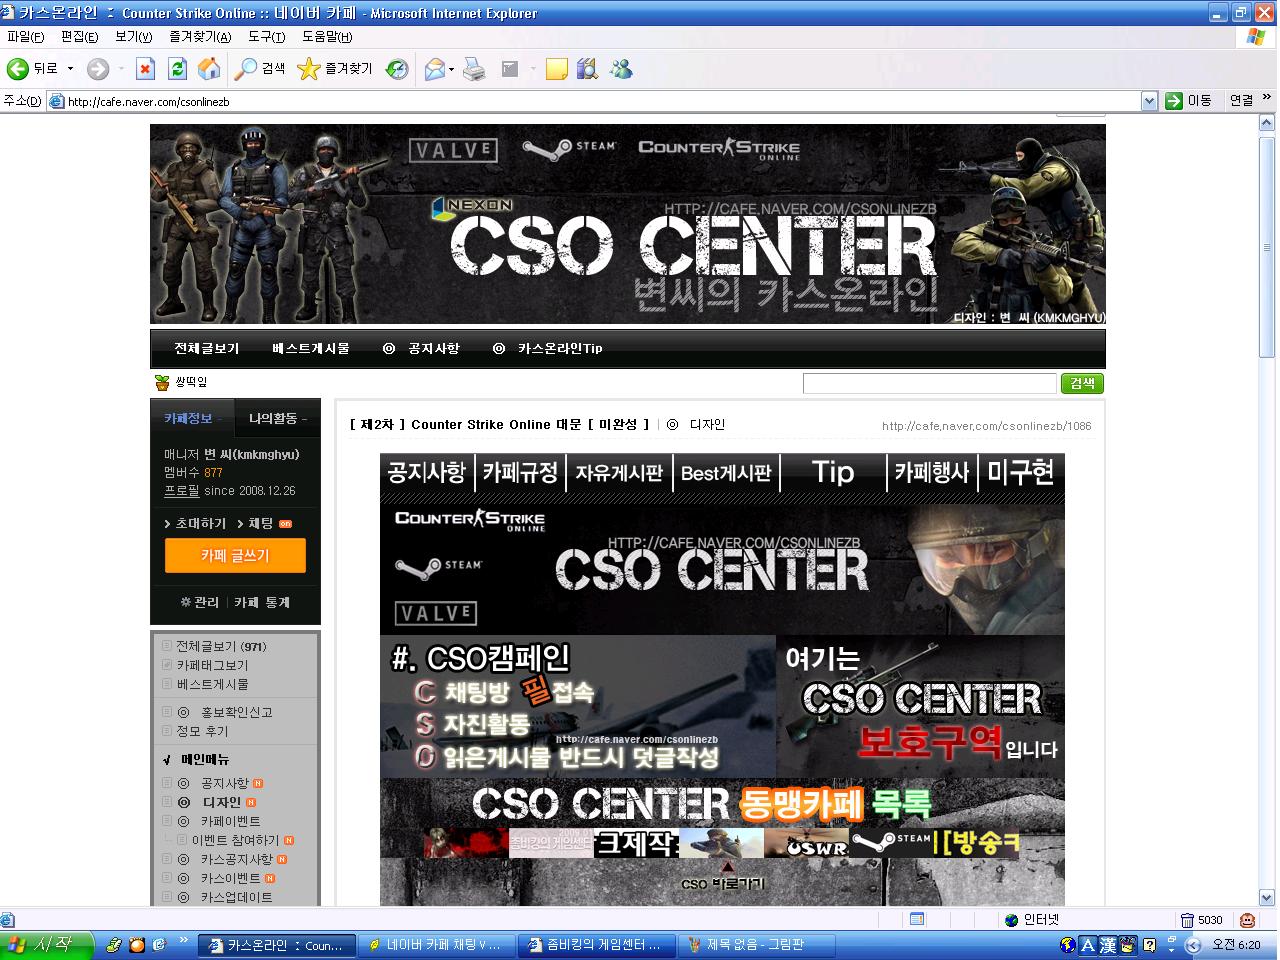
Task: Go to the browser home page icon
Action: tap(209, 69)
